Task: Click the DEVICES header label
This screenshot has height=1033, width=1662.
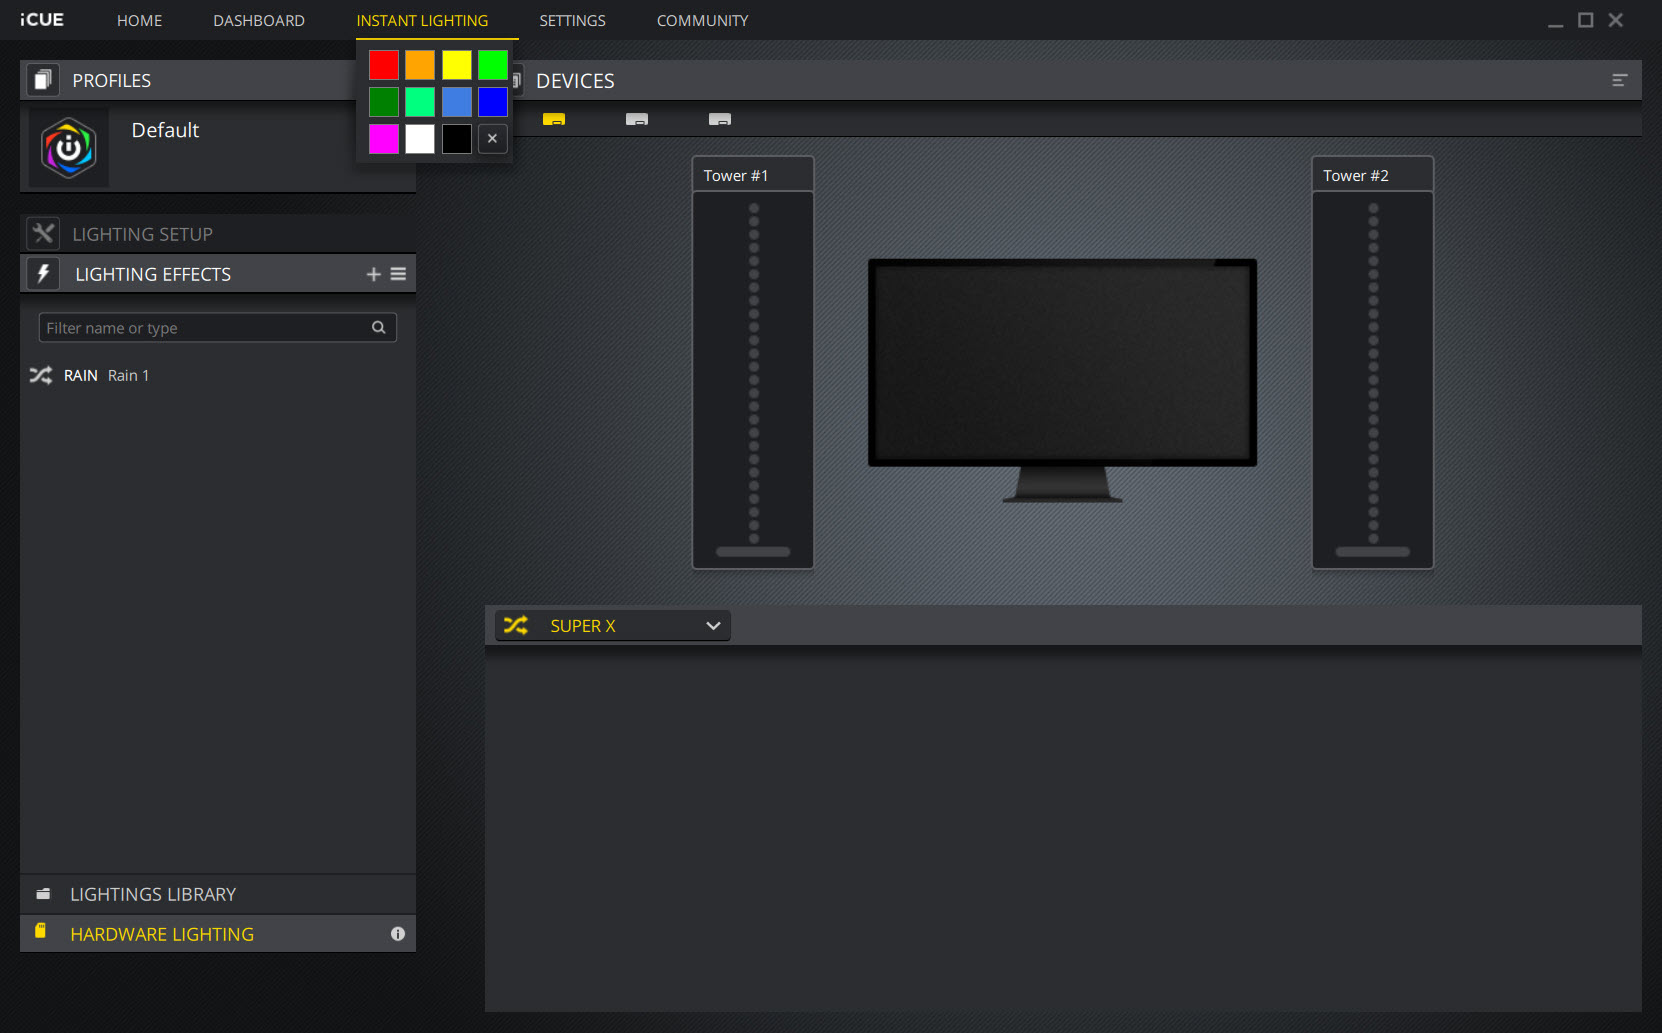Action: tap(575, 81)
